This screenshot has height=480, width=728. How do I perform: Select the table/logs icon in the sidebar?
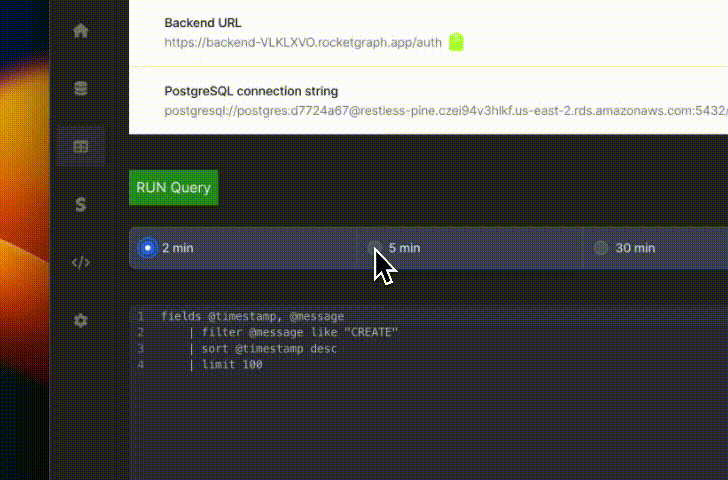point(81,147)
